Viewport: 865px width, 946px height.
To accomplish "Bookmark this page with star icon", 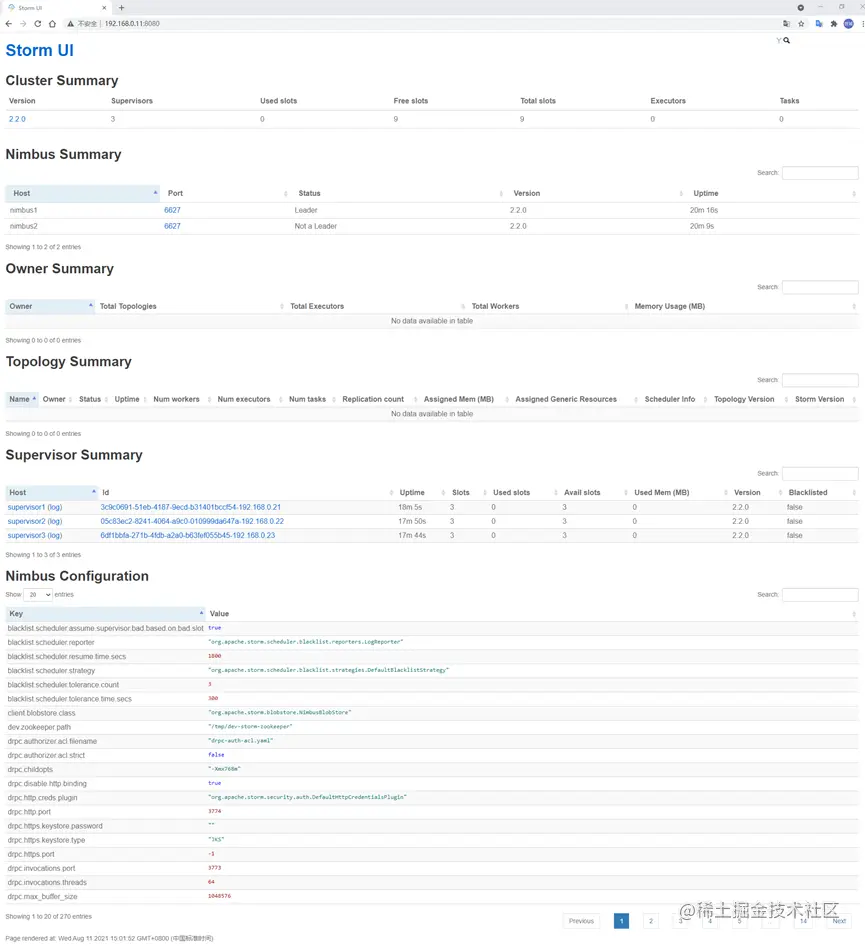I will [801, 24].
